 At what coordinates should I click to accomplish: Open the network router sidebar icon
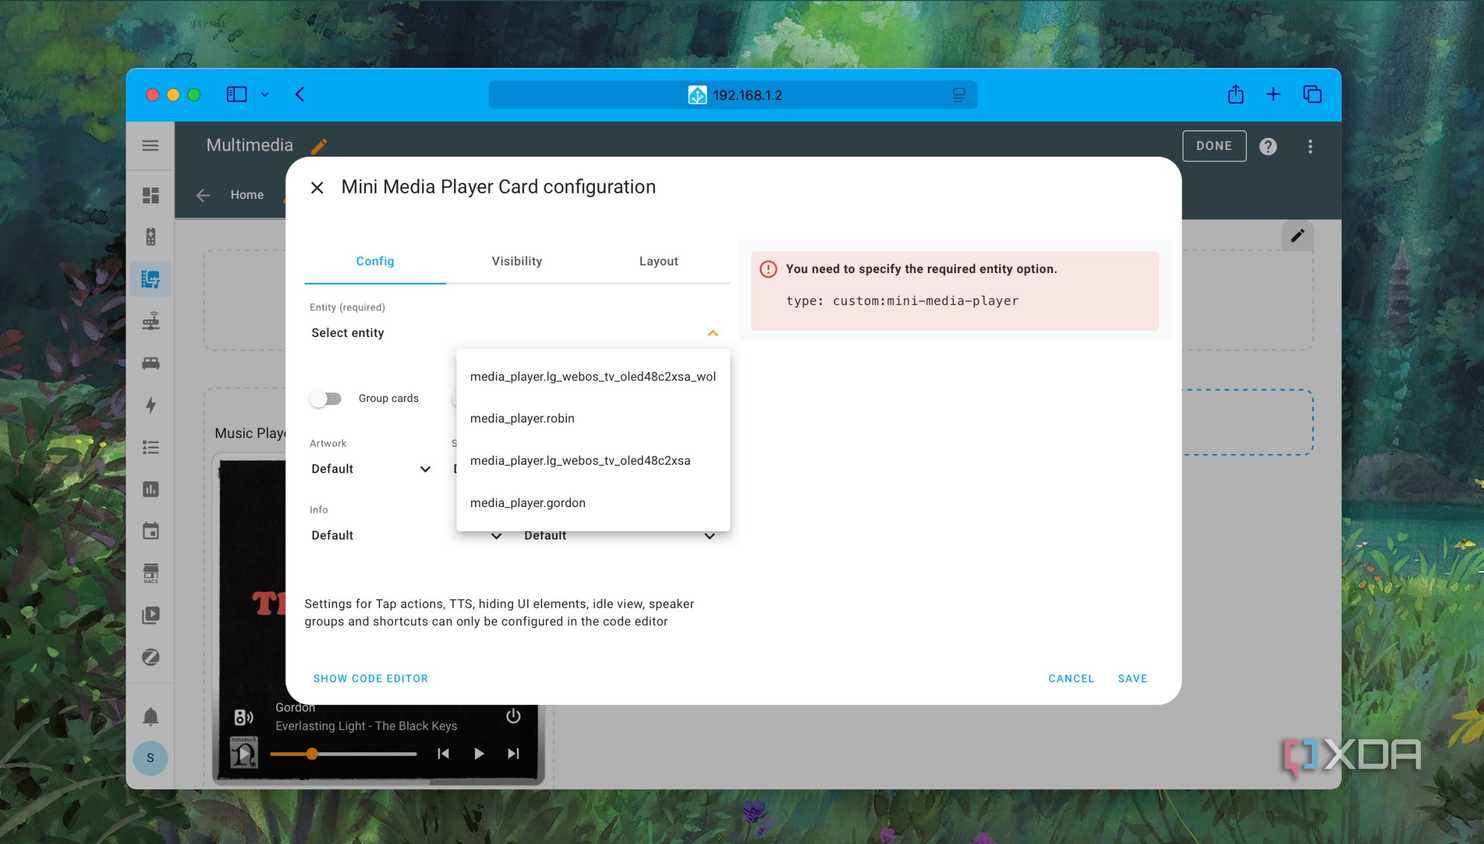(151, 321)
